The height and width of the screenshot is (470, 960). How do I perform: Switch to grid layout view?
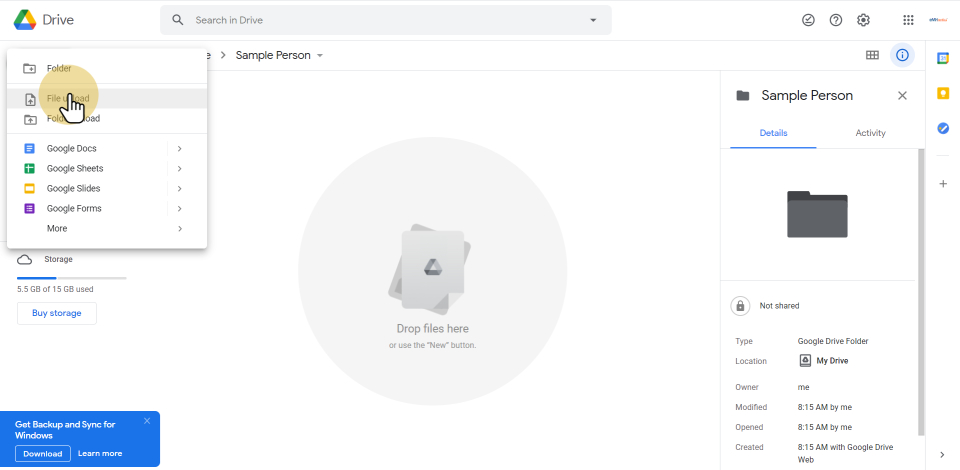872,55
